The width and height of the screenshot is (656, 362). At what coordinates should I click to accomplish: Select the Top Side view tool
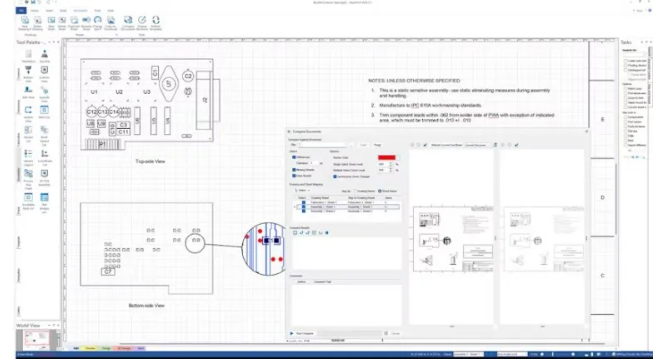pos(44,56)
